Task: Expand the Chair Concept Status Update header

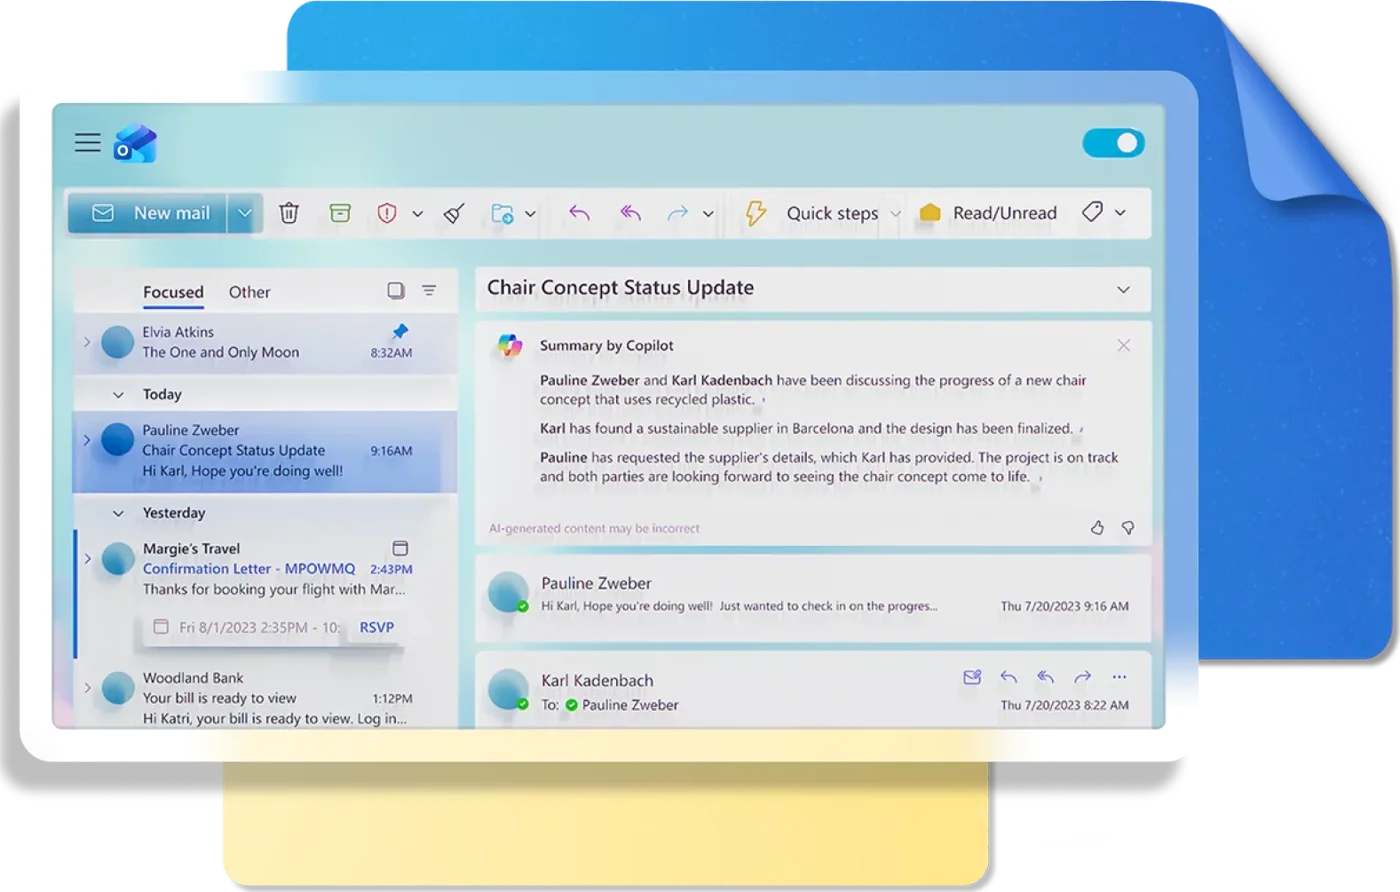Action: click(1123, 290)
